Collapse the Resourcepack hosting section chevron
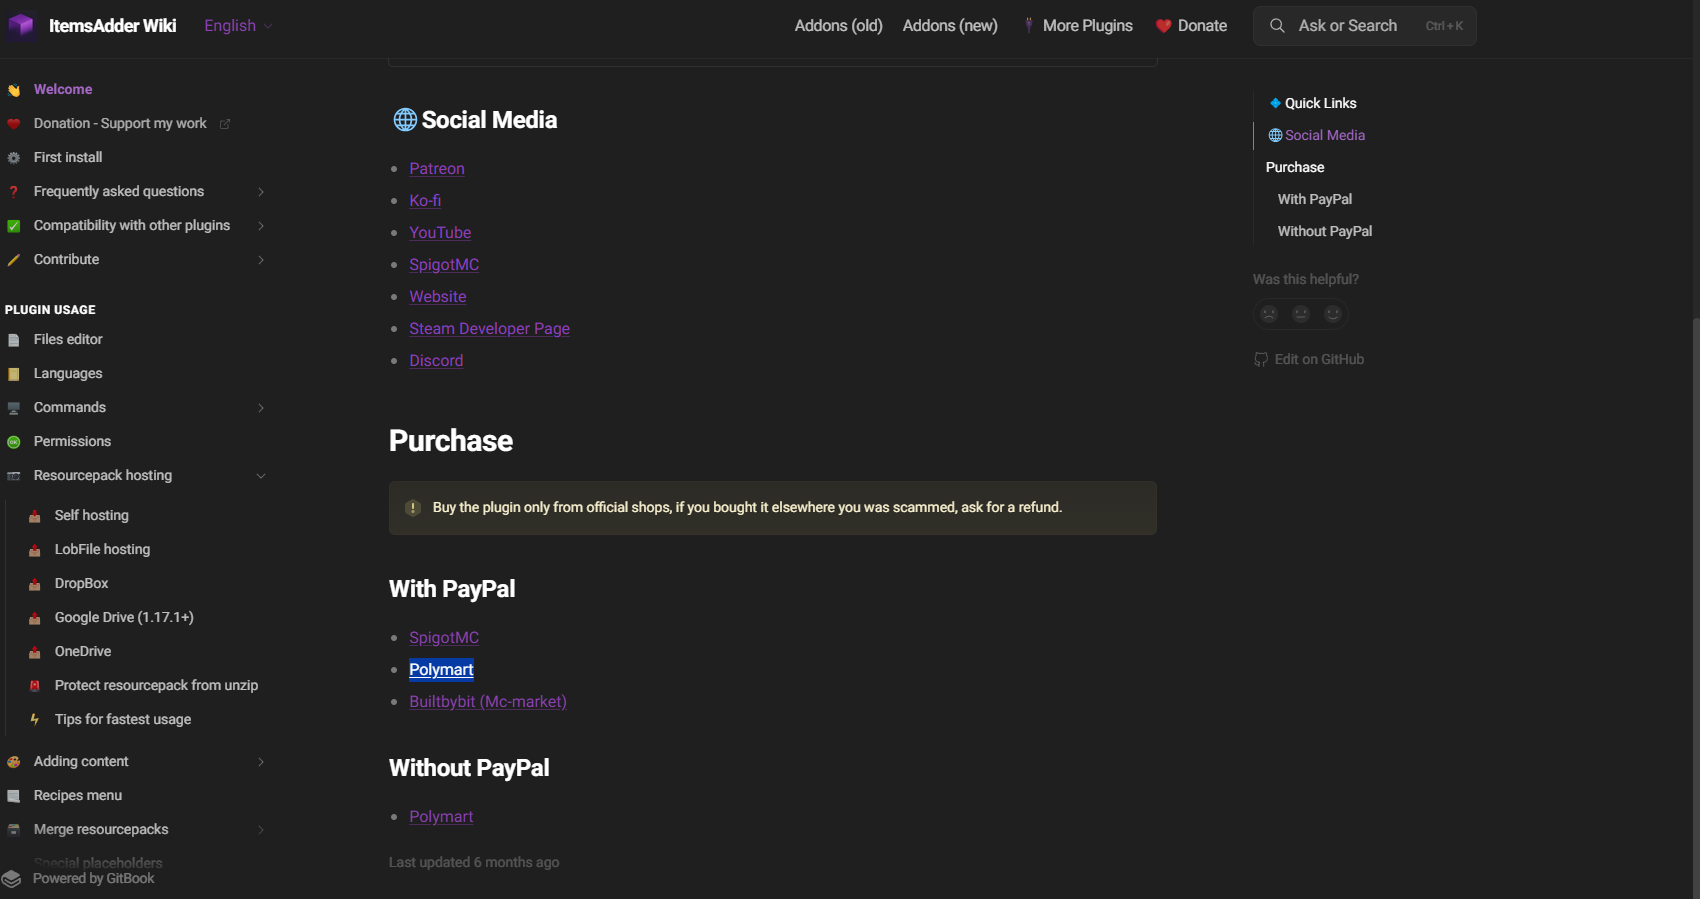 tap(261, 476)
